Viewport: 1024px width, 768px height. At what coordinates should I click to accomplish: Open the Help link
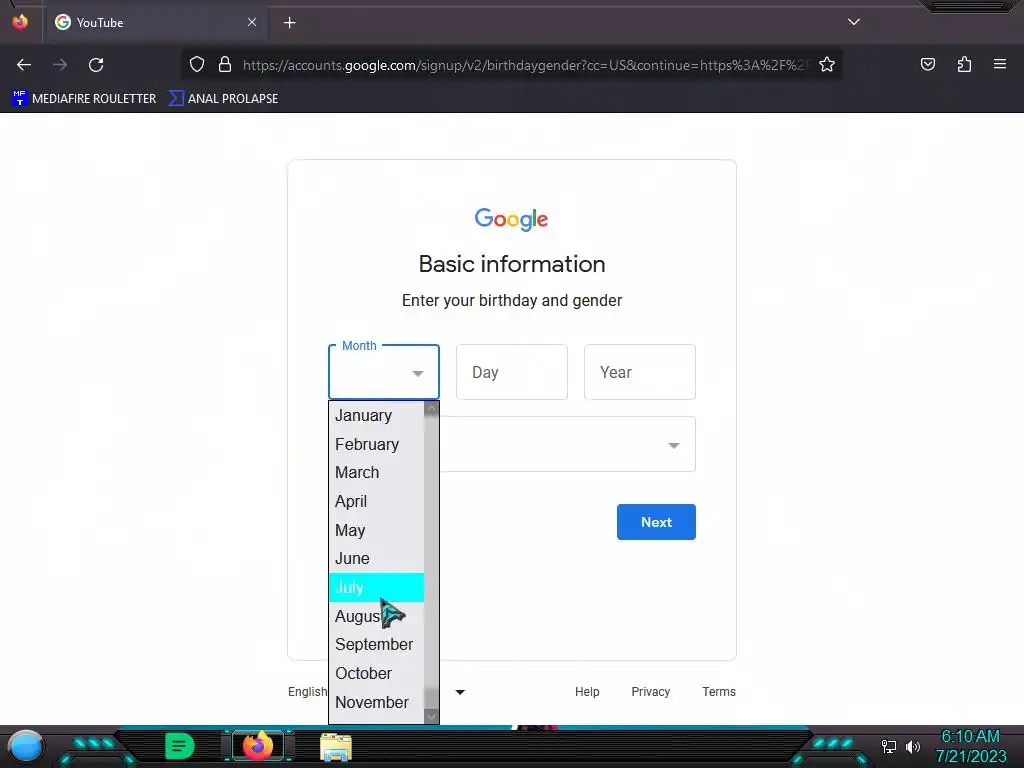point(587,692)
